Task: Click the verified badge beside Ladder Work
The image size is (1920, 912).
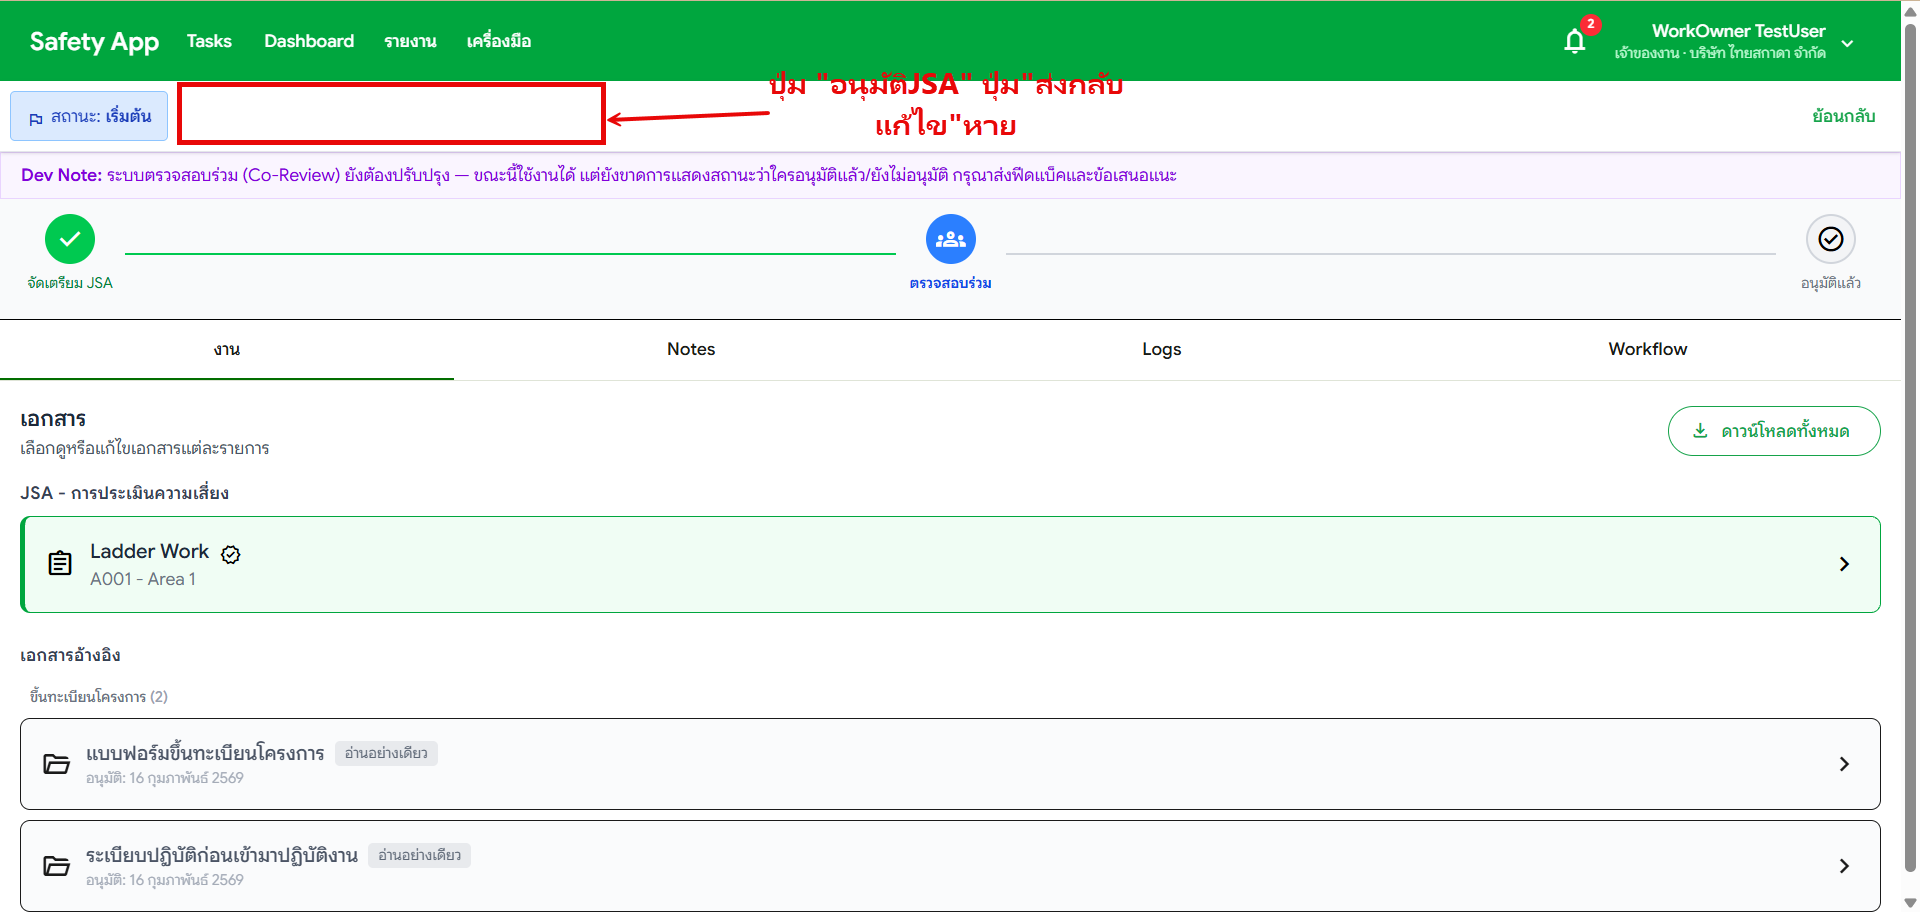Action: pyautogui.click(x=231, y=554)
